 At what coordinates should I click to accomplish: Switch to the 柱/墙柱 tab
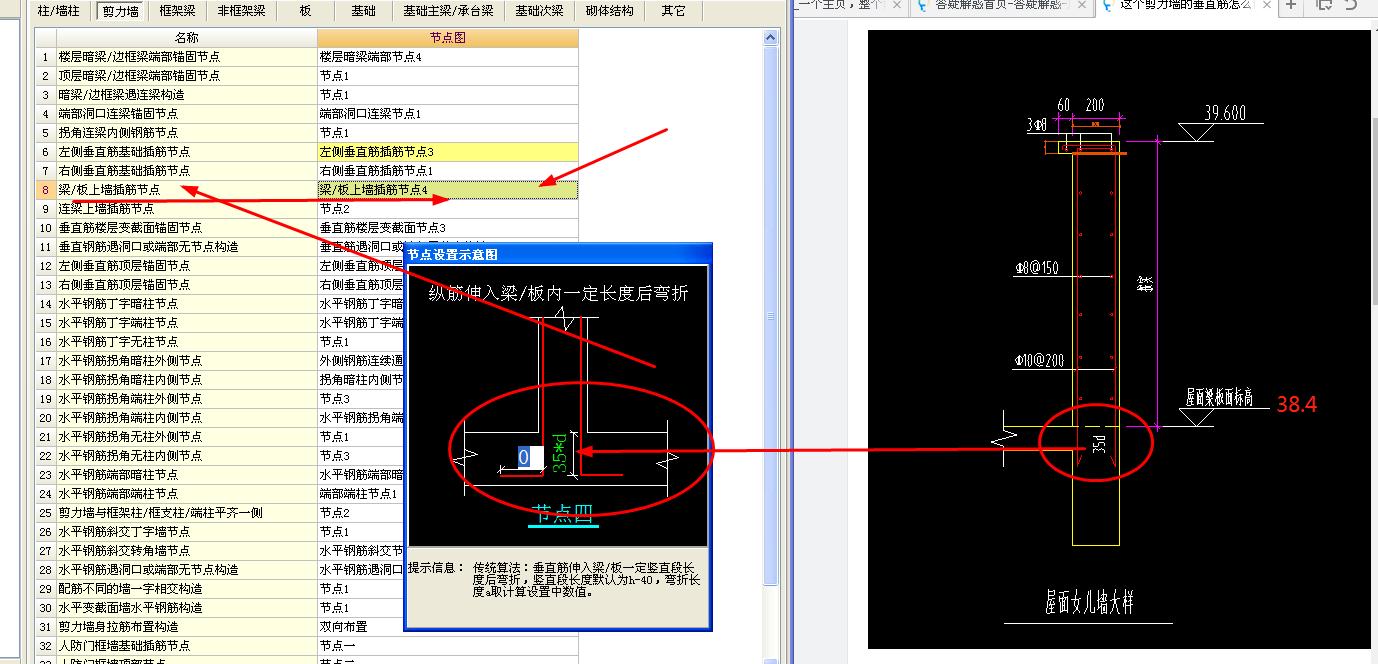pyautogui.click(x=58, y=11)
